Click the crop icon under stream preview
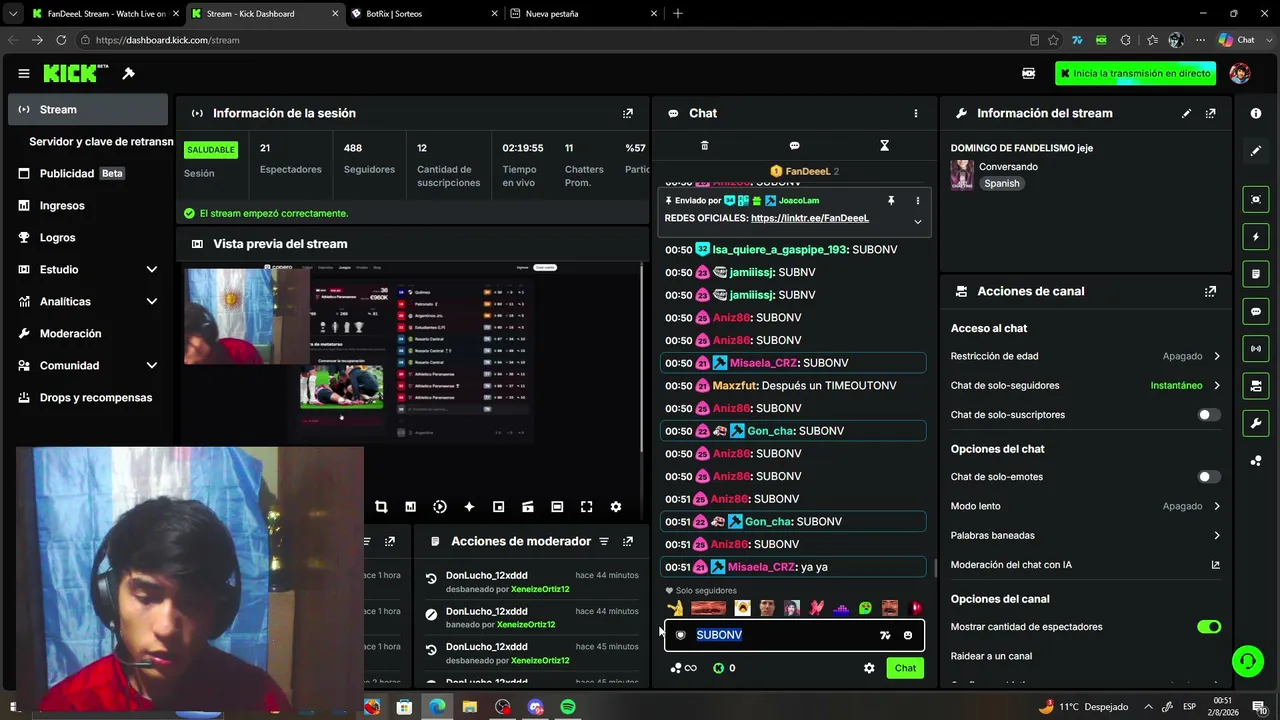This screenshot has height=720, width=1280. click(381, 507)
